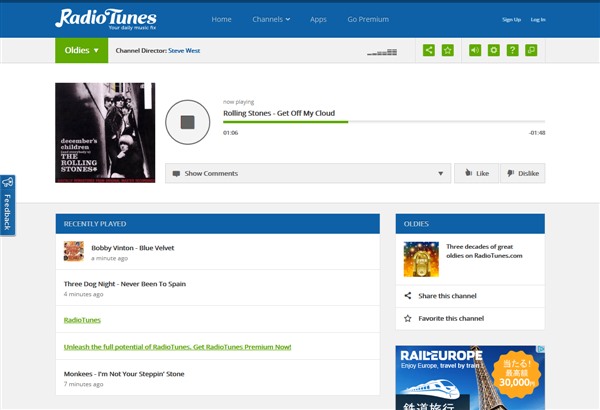Click the thumbs-down Dislike button
The image size is (600, 410).
(523, 173)
